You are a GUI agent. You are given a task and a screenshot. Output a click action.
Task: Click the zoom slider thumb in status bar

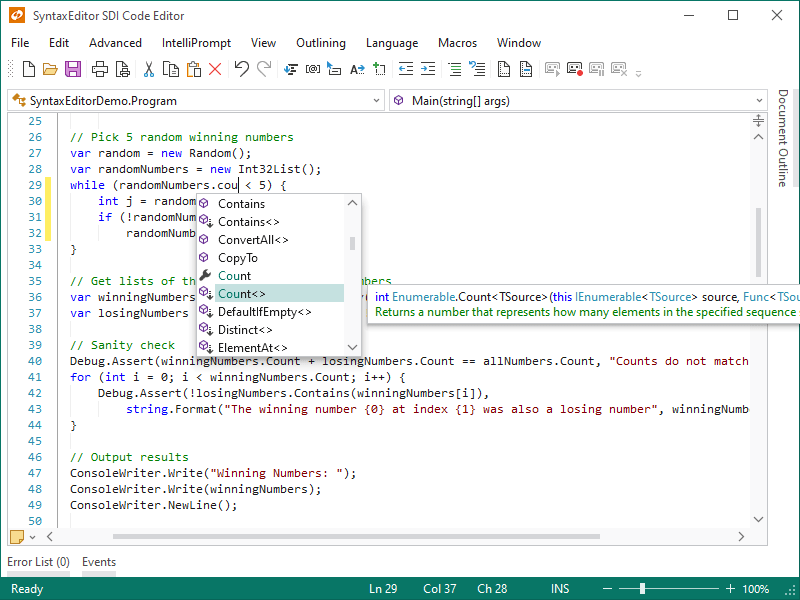(x=642, y=589)
